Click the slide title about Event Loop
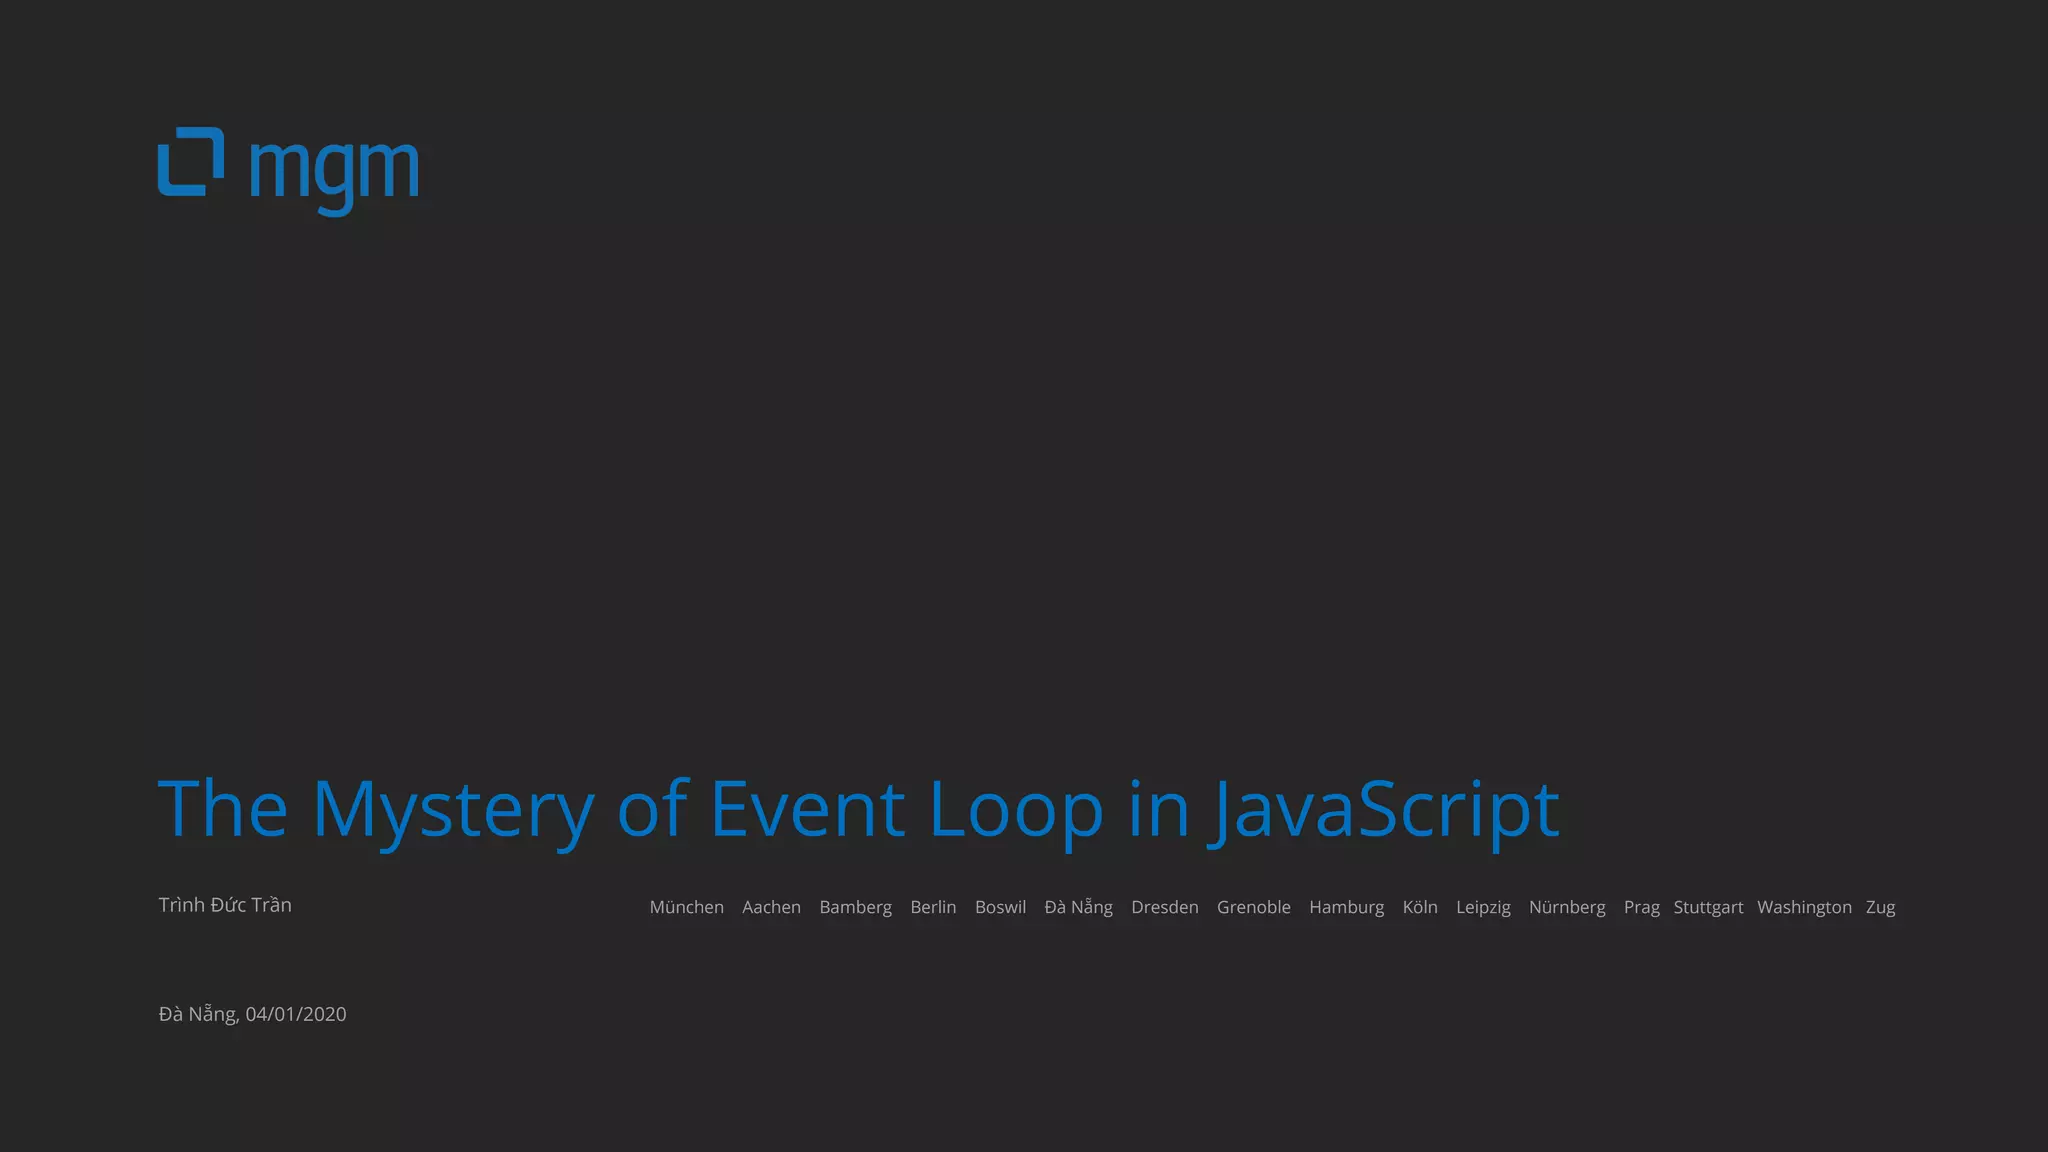 [x=858, y=808]
